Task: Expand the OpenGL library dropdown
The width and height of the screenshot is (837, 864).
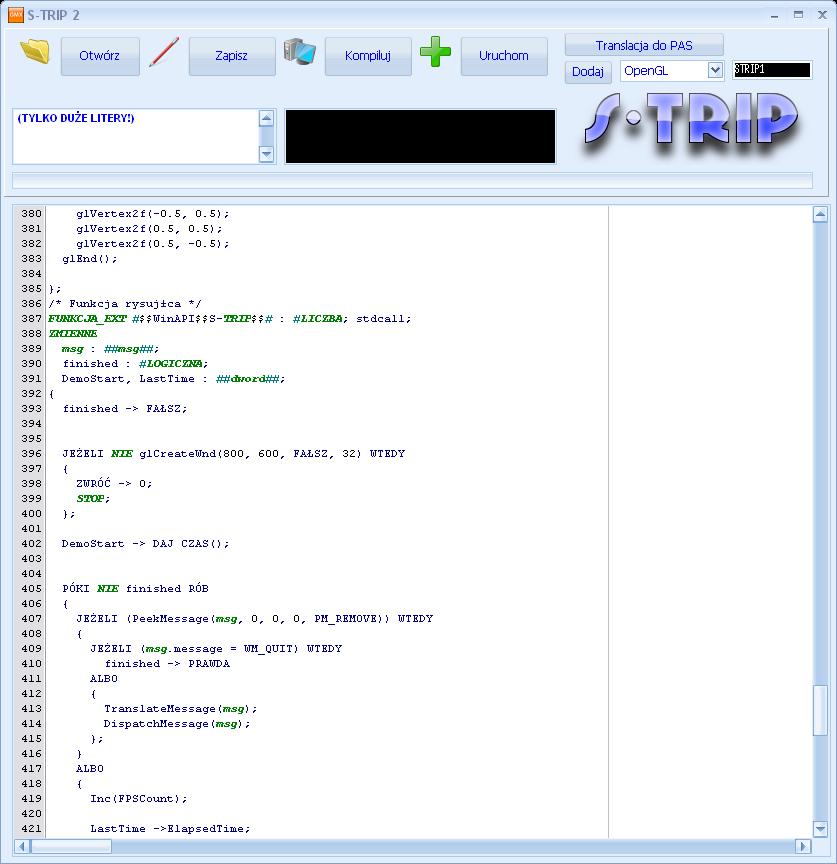Action: pyautogui.click(x=714, y=70)
